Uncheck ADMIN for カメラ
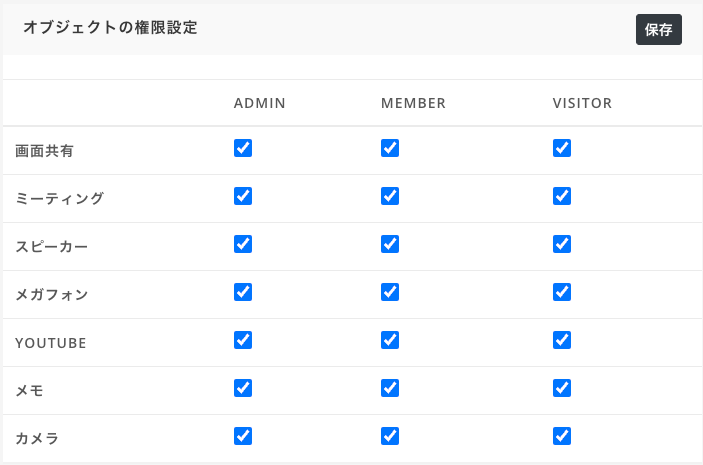703x465 pixels. 243,436
